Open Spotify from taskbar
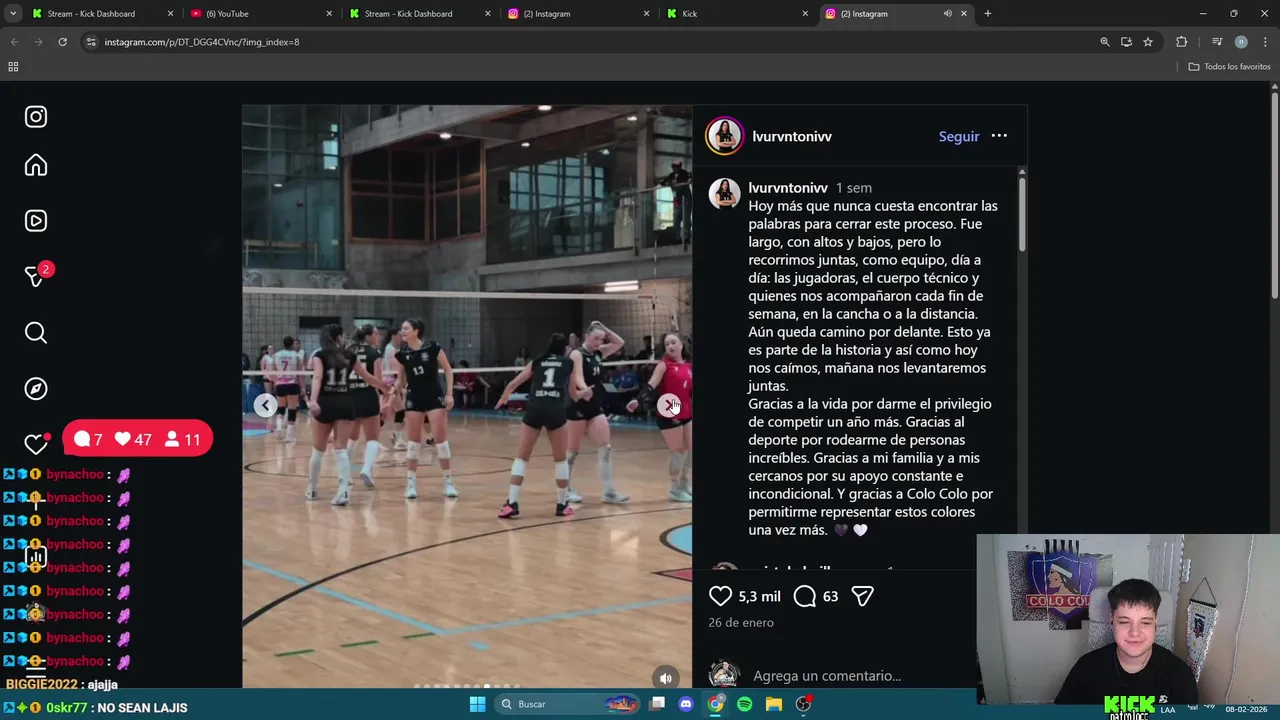1280x720 pixels. click(x=744, y=704)
